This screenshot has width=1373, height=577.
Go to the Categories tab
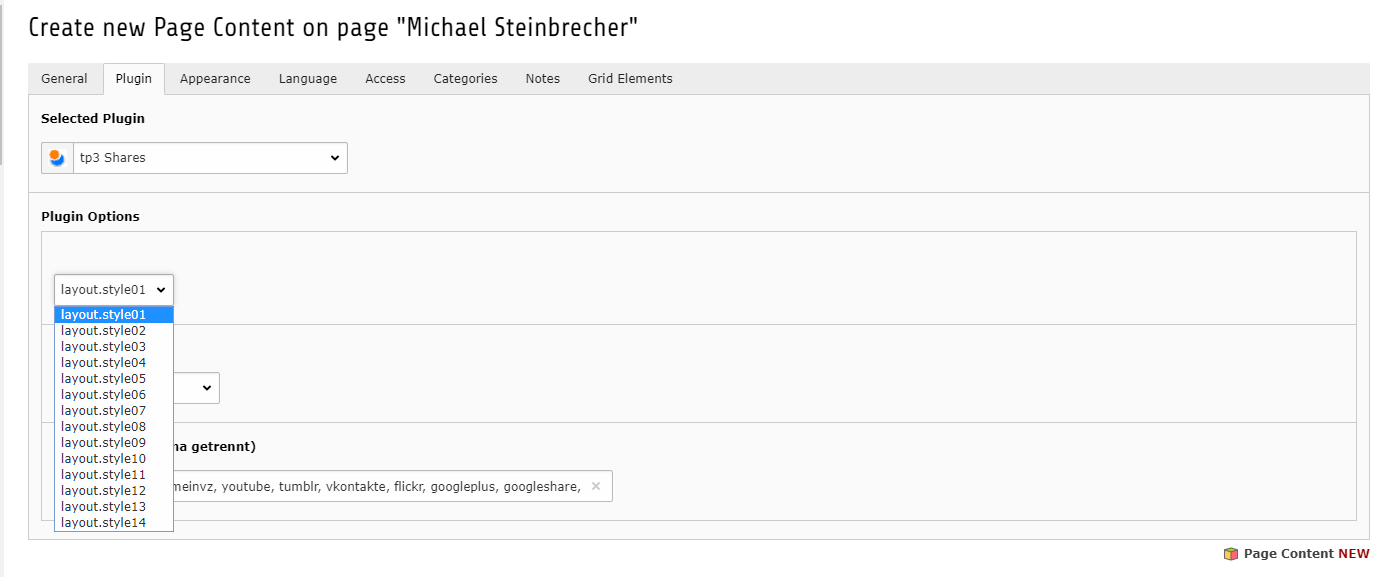coord(465,79)
